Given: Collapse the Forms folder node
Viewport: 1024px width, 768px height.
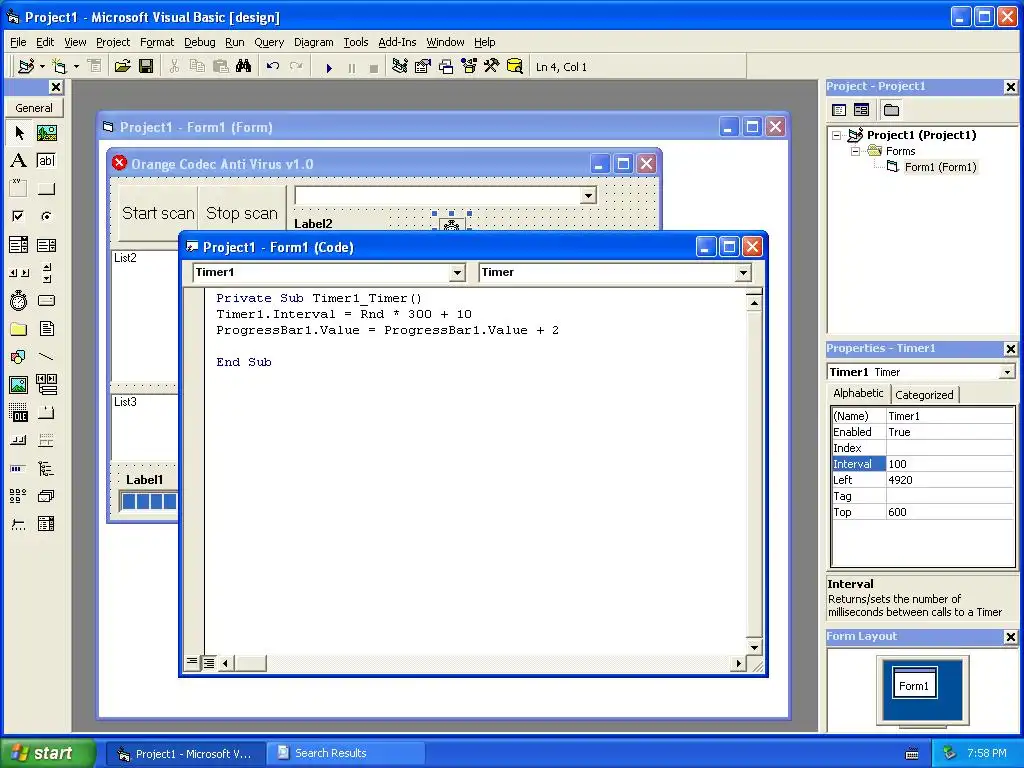Looking at the screenshot, I should tap(856, 152).
